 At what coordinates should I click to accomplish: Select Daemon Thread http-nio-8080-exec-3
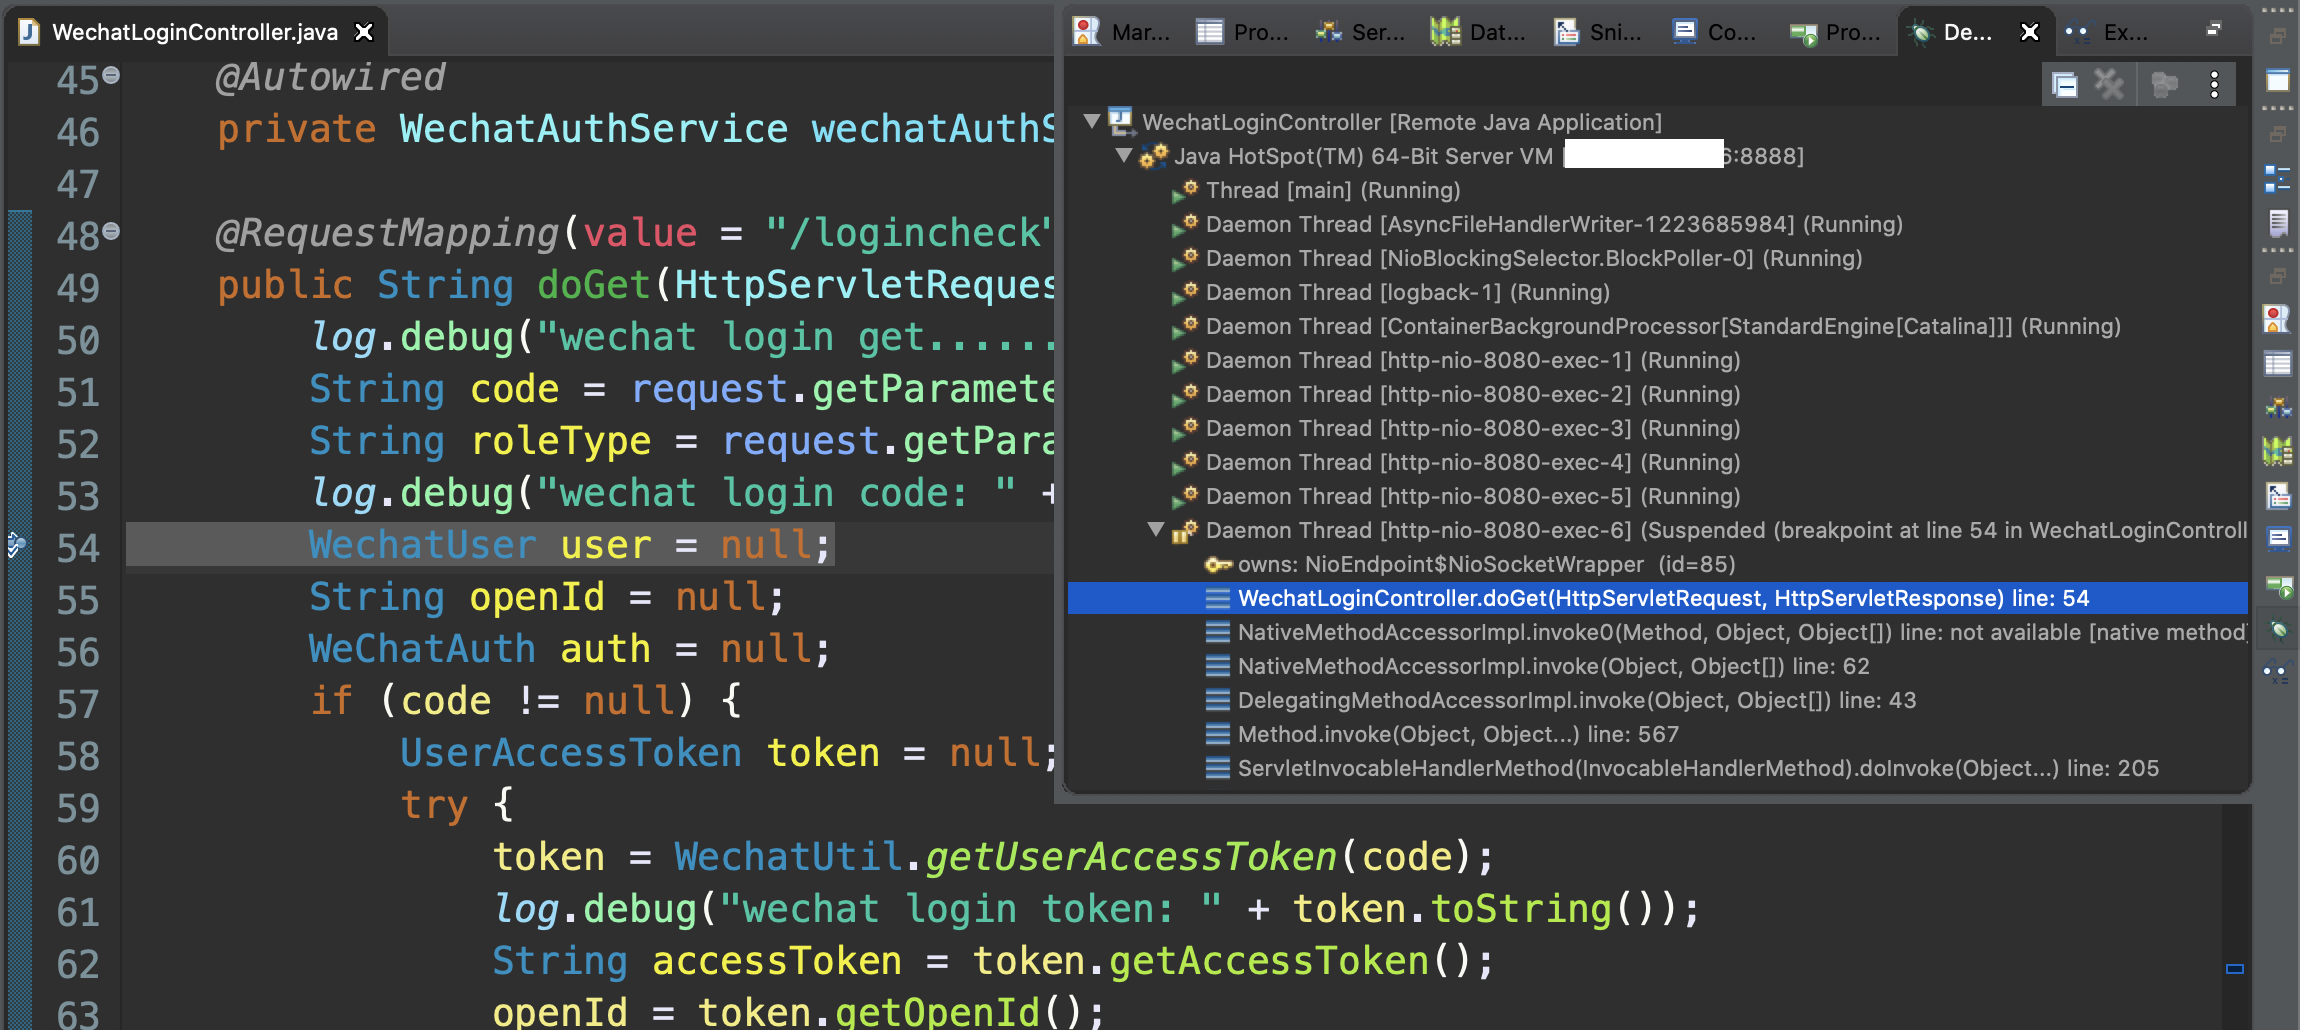pos(1658,428)
